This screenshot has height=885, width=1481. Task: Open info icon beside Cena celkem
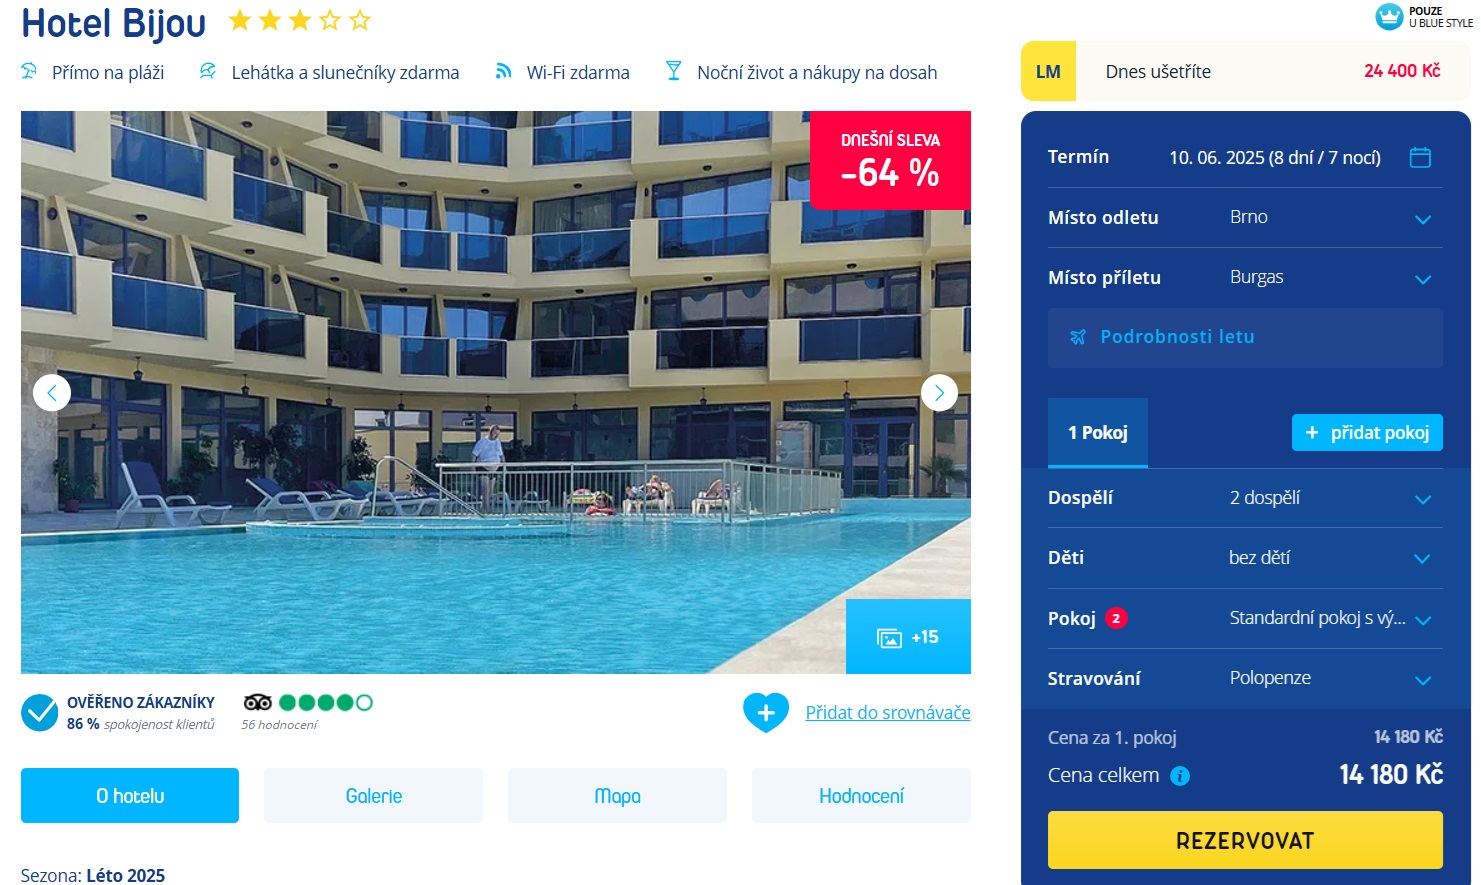(x=1180, y=776)
